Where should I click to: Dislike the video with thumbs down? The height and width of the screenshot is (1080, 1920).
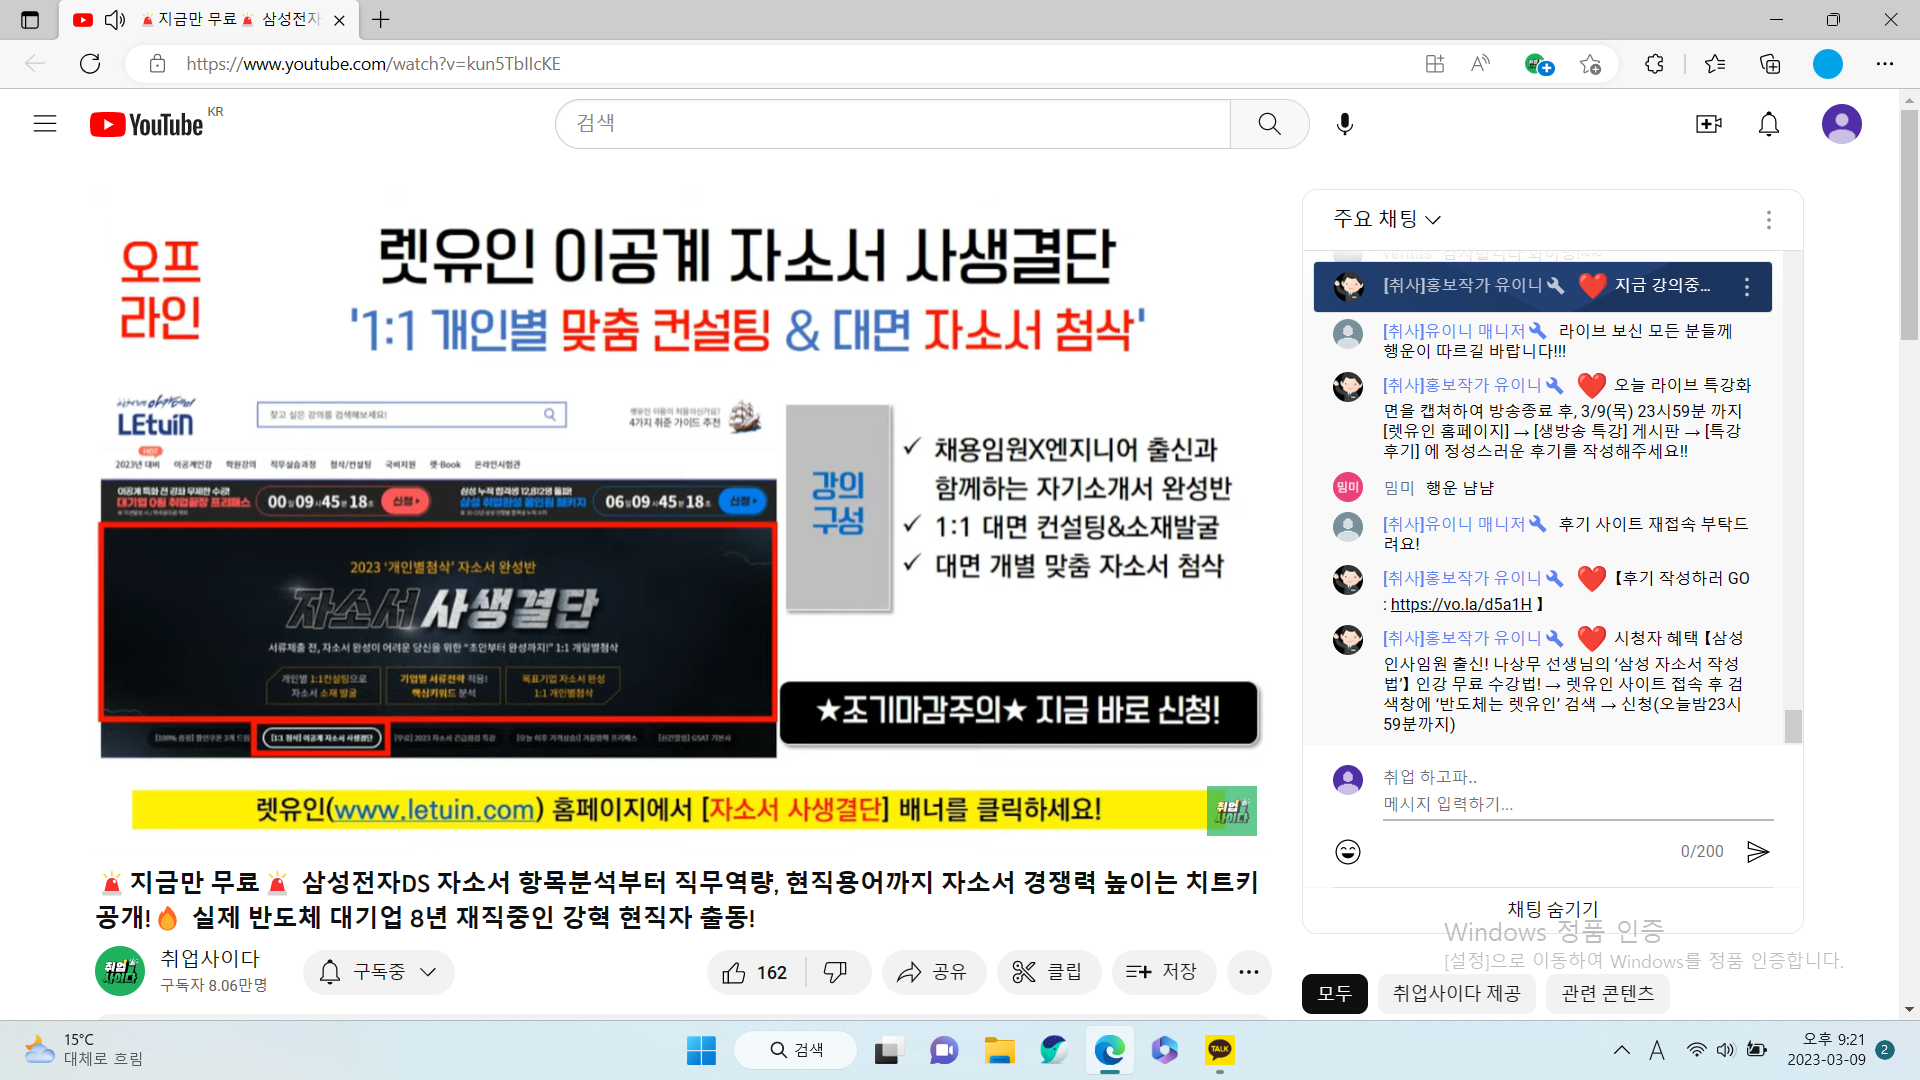click(835, 972)
